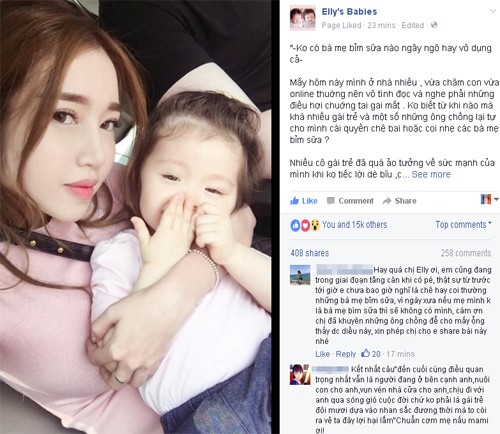
Task: Click Reply under the first comment
Action: click(346, 354)
